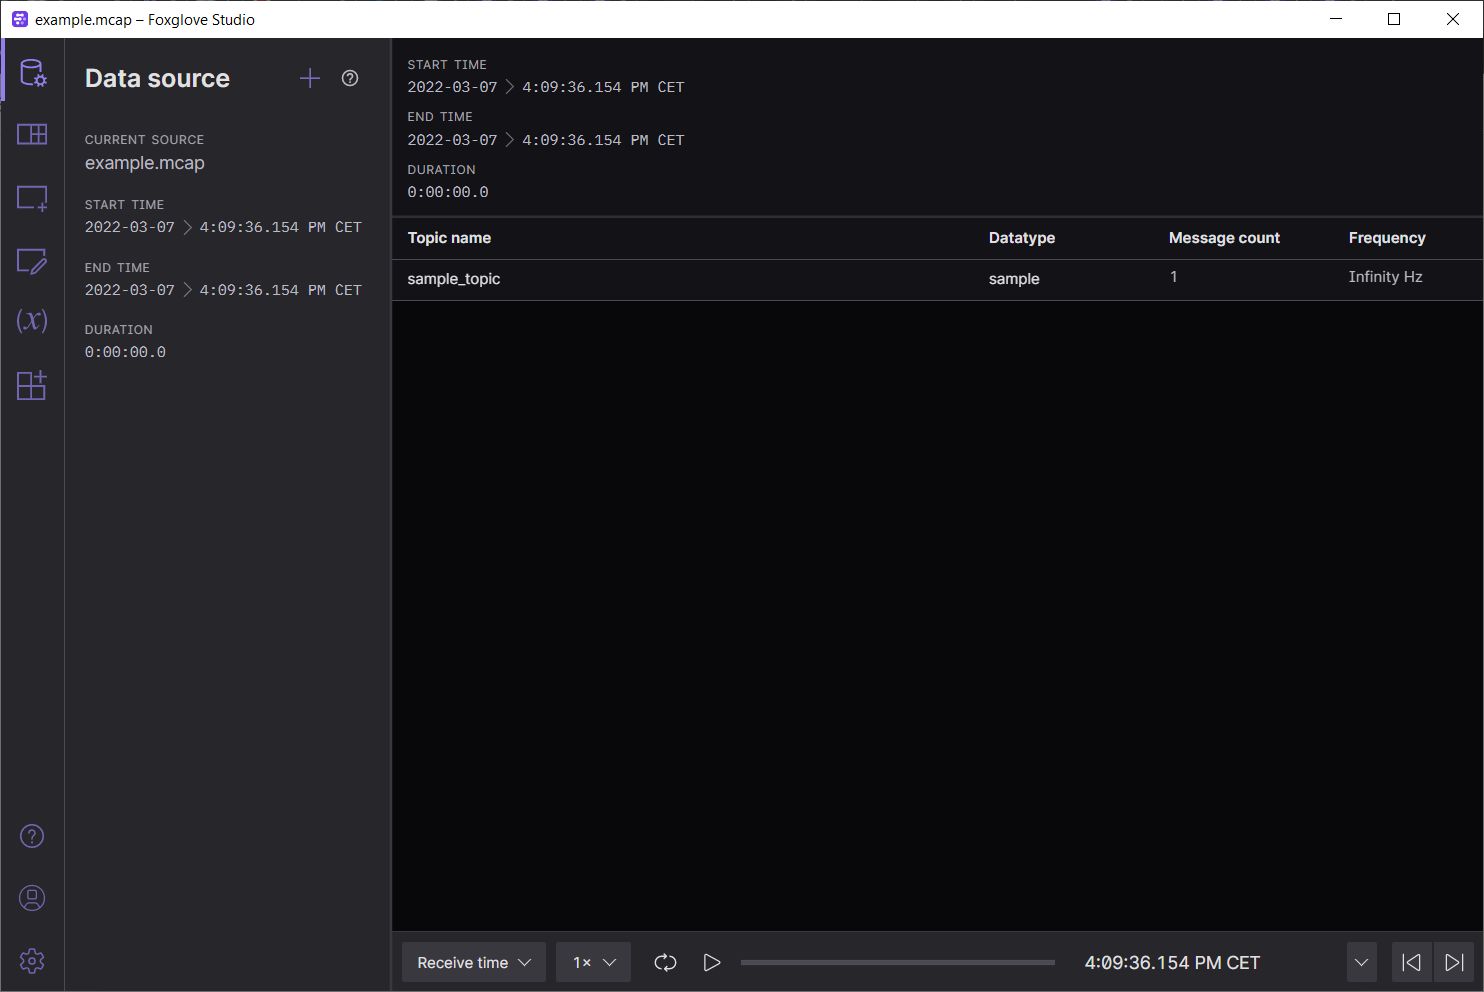This screenshot has width=1484, height=992.
Task: Open the 1x playback speed dropdown
Action: 592,962
